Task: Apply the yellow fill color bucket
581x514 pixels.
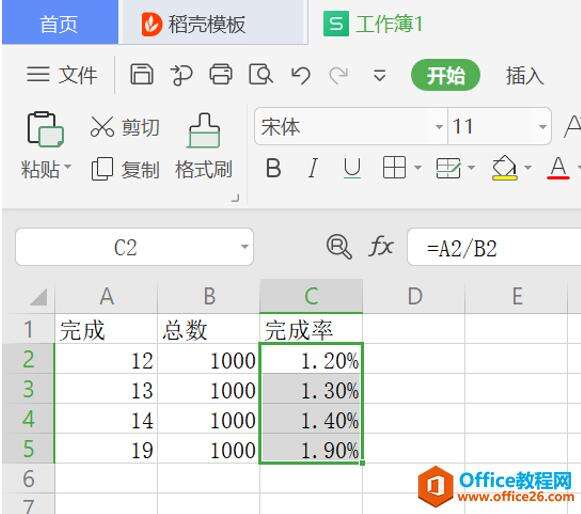Action: (x=504, y=168)
